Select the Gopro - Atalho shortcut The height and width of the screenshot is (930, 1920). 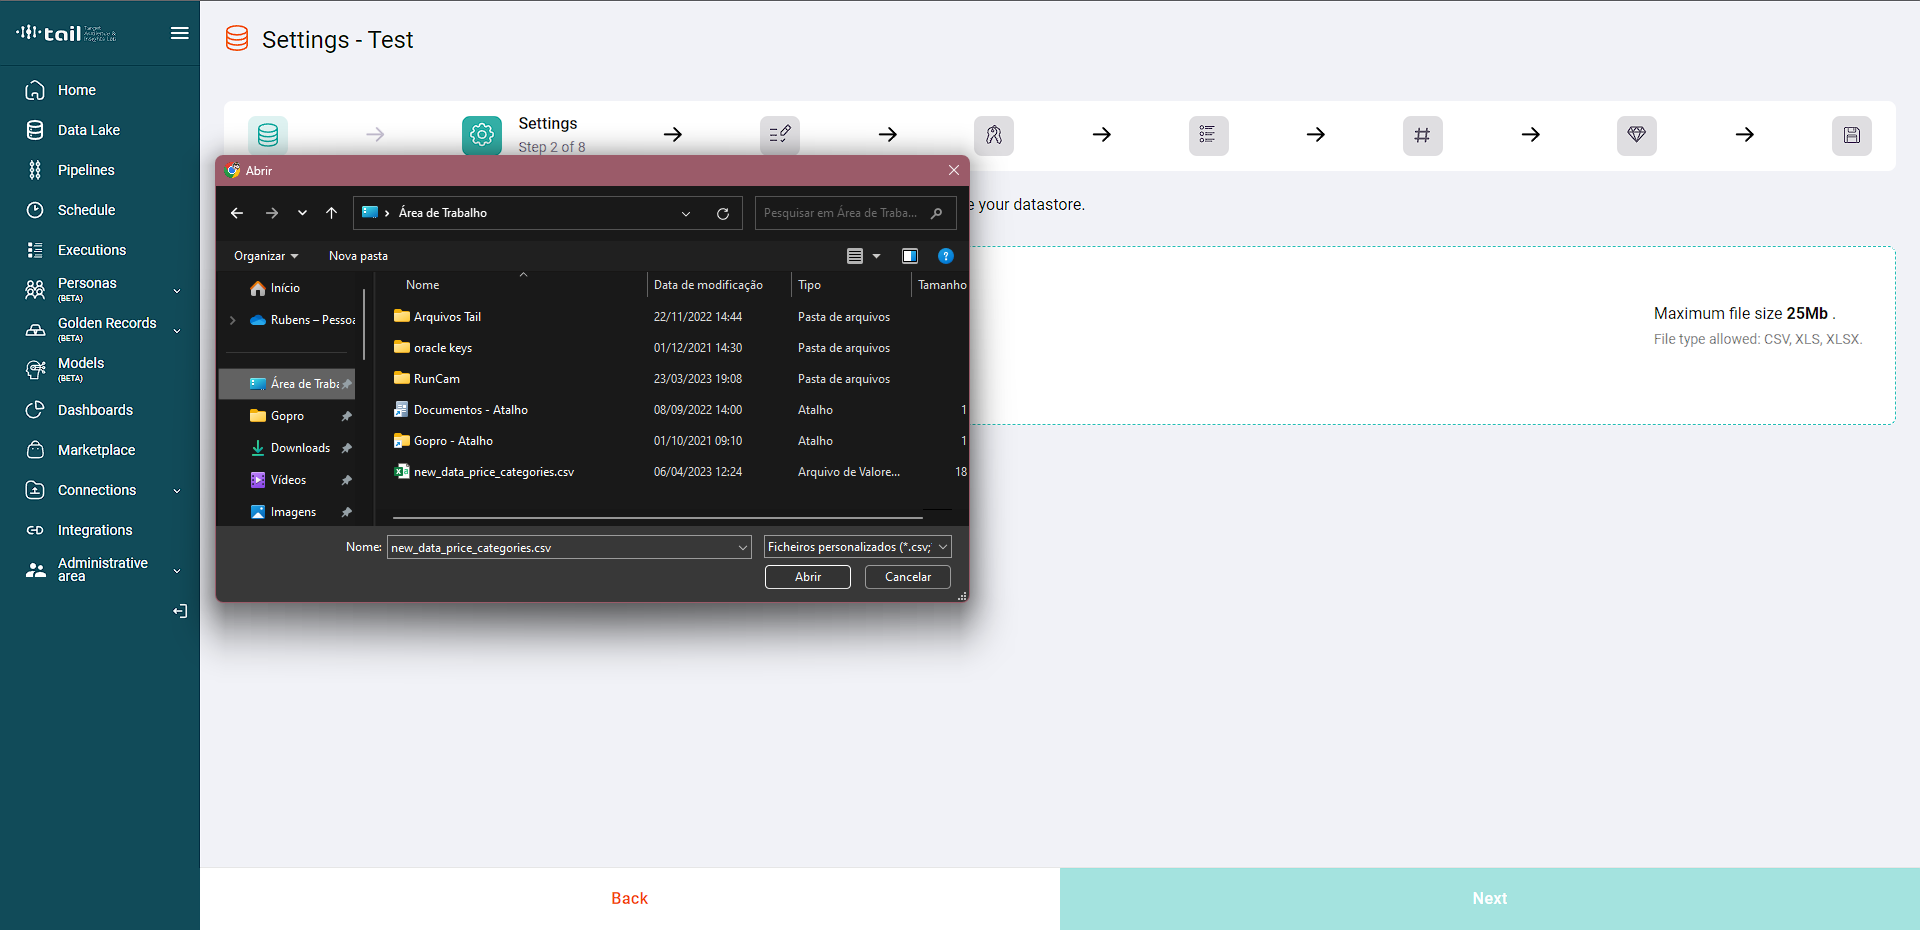(453, 441)
